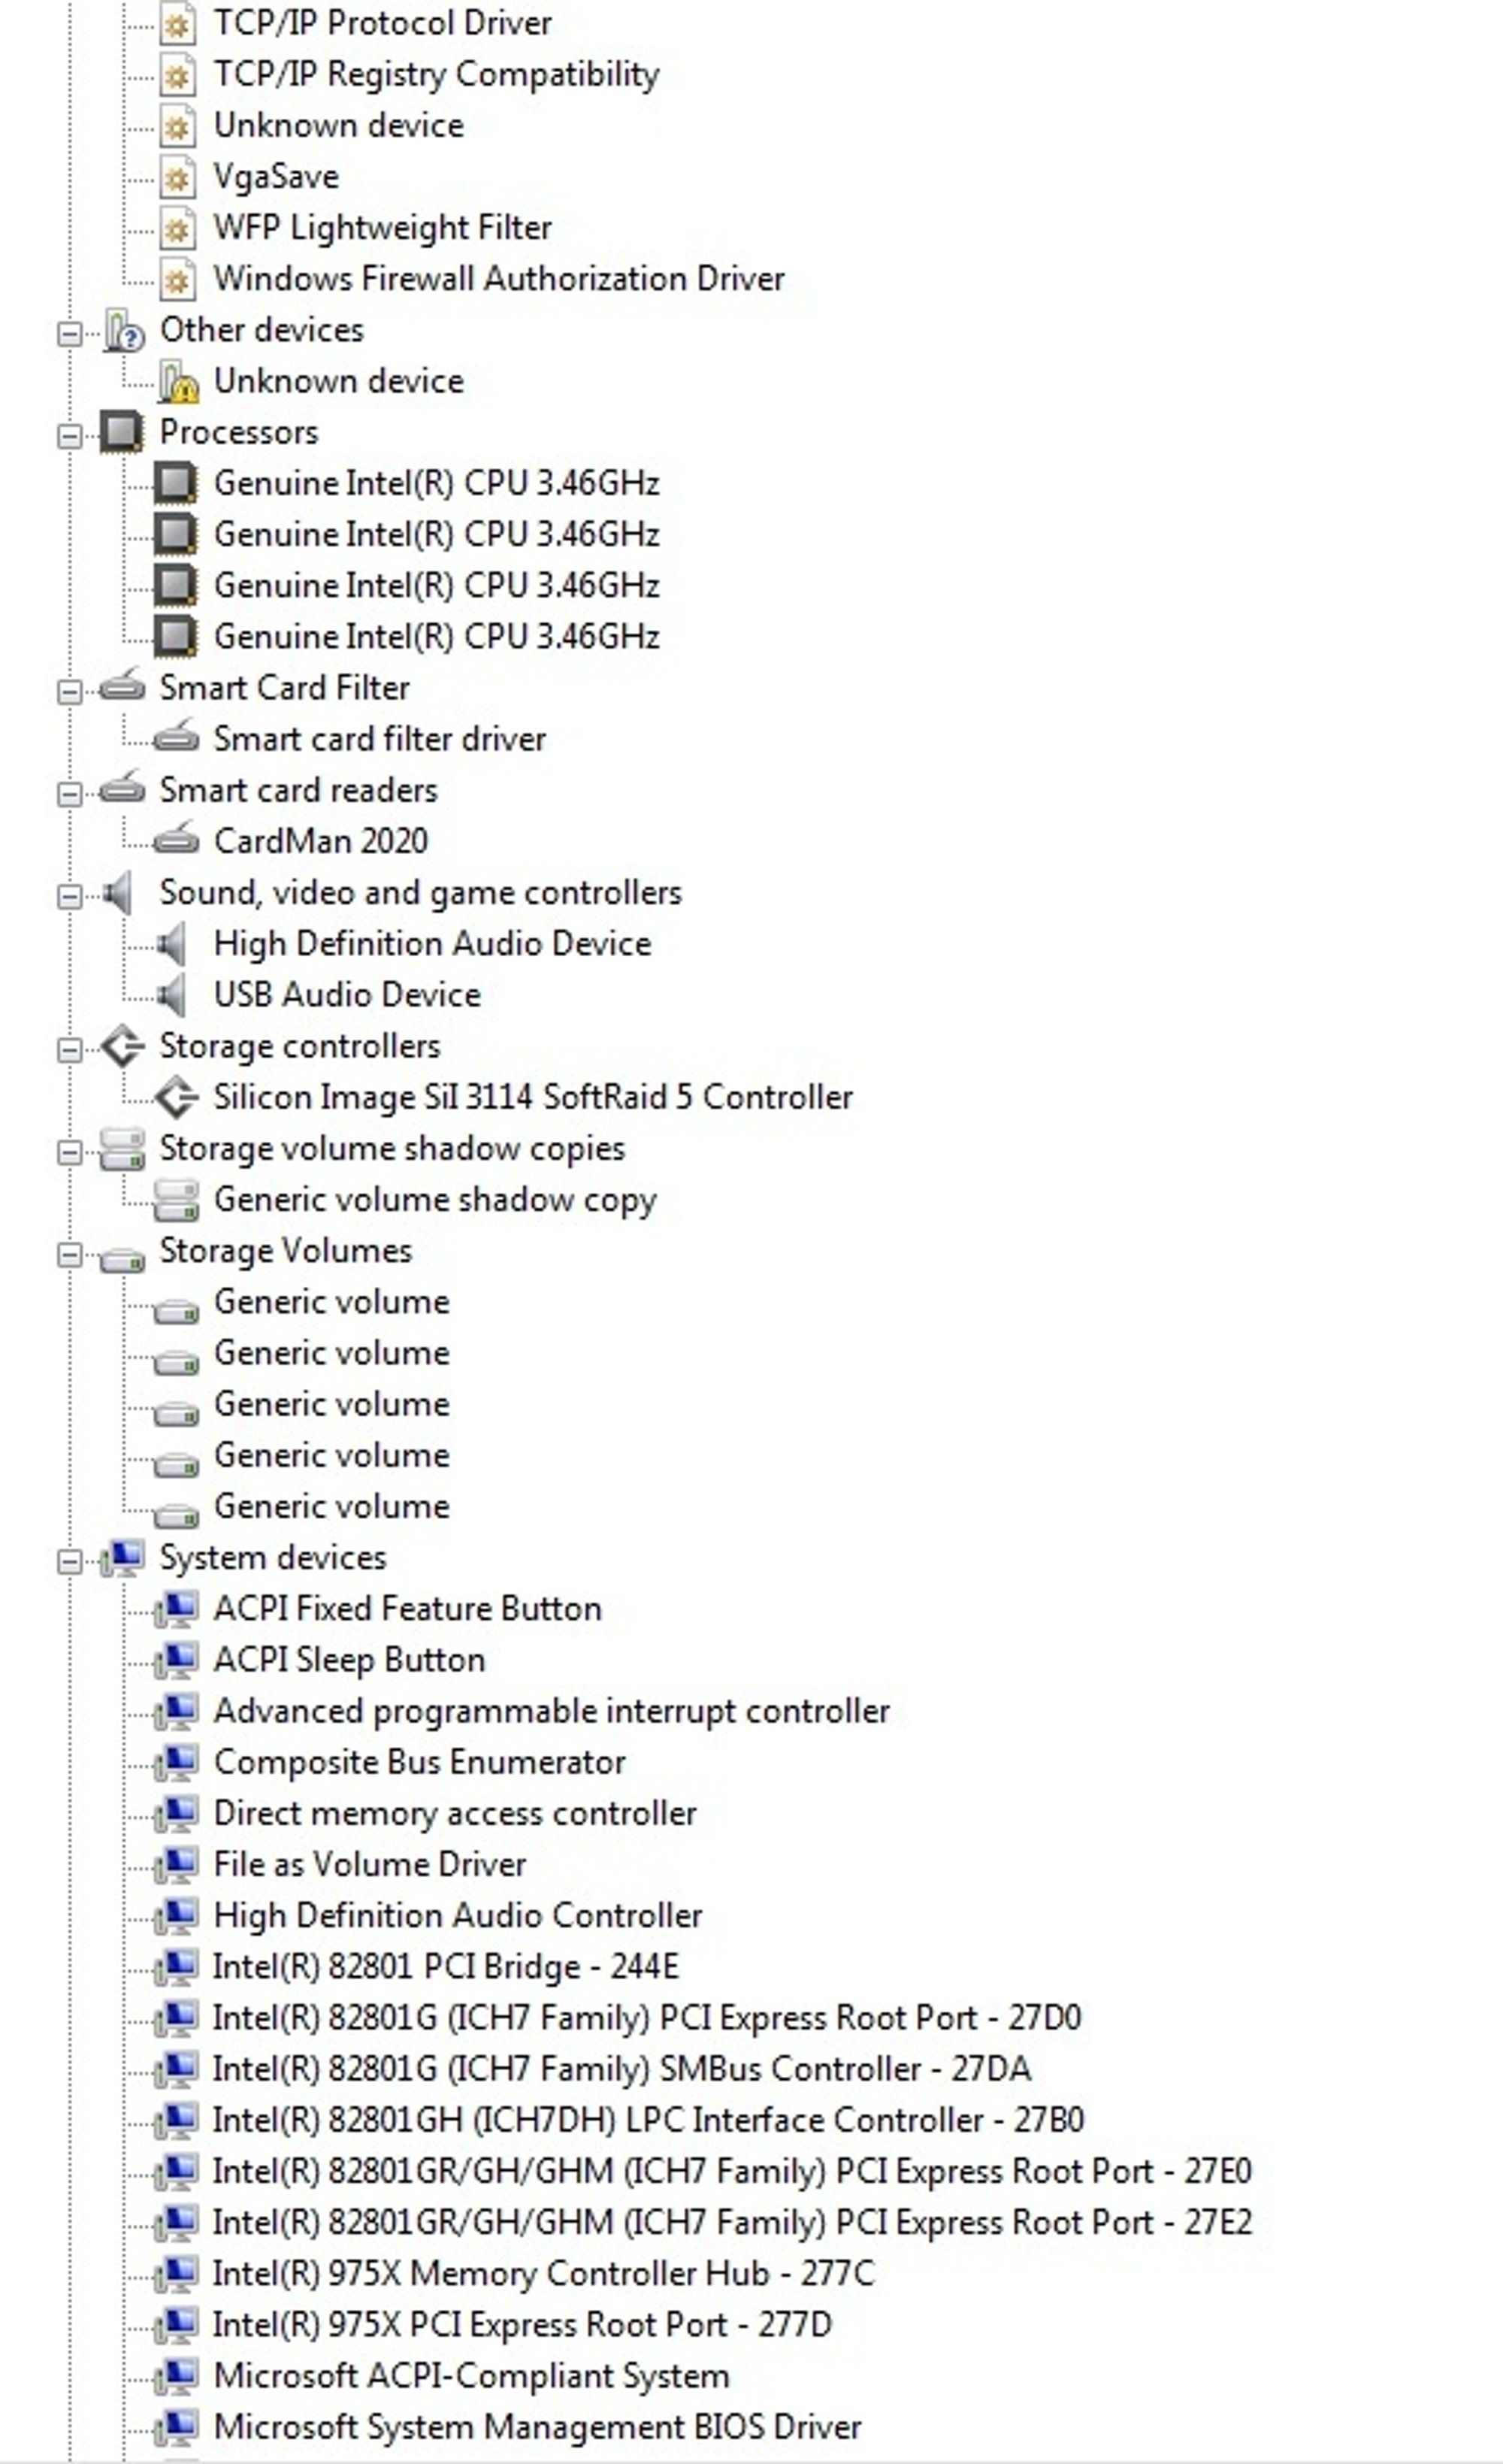Screen dimensions: 1503x2464
Task: Click the Windows Firewall Authorization Driver icon
Action: pyautogui.click(x=177, y=279)
